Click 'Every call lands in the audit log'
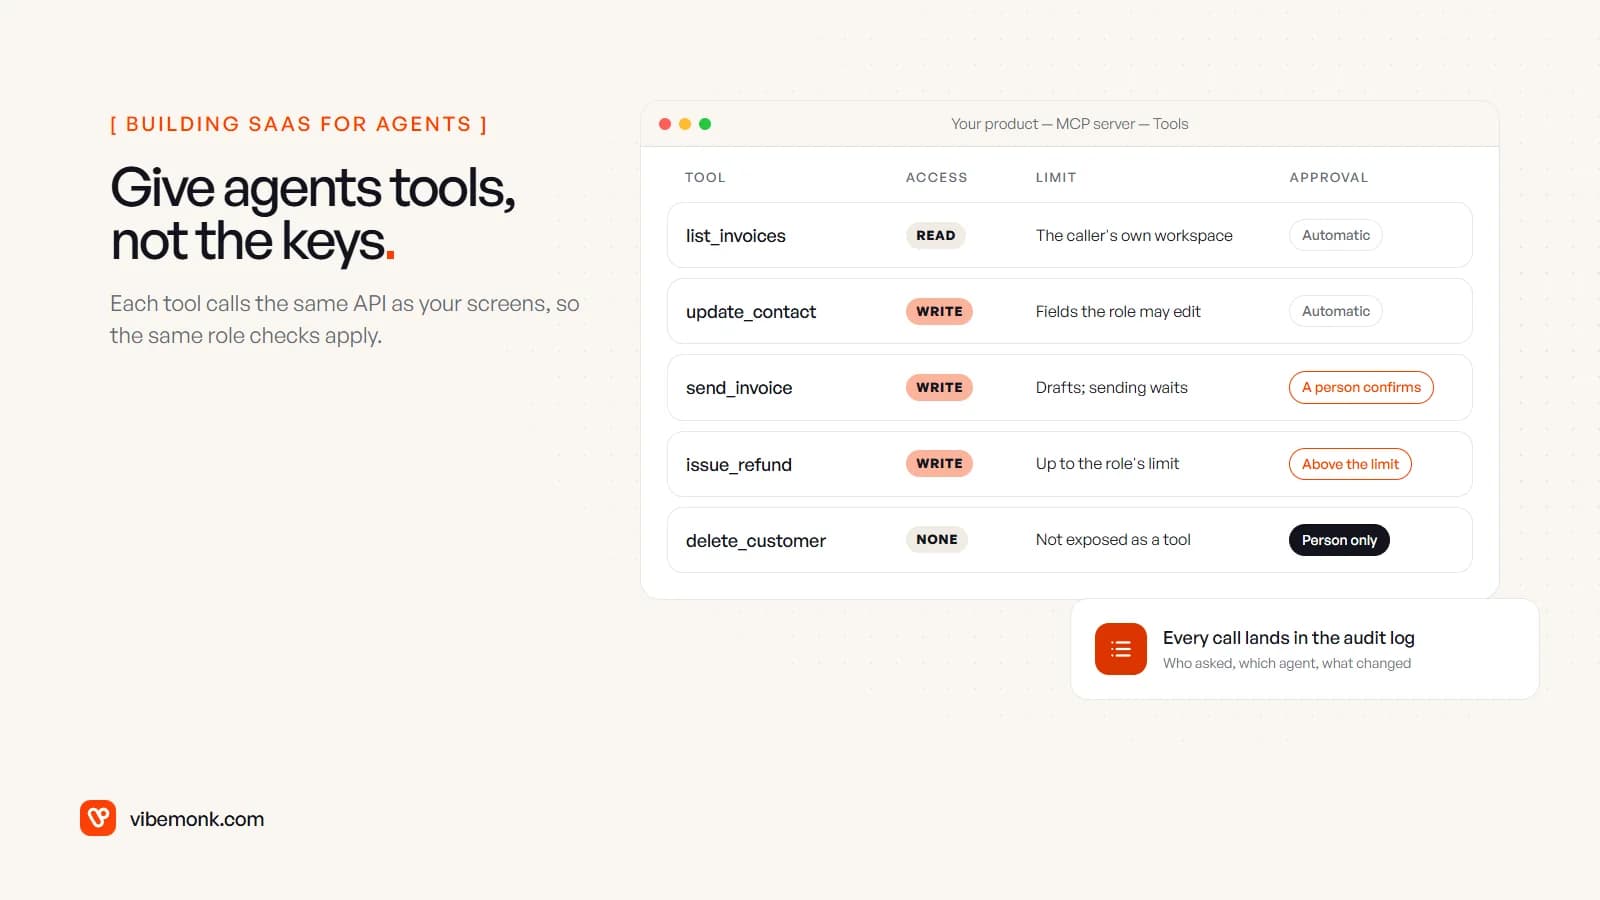The height and width of the screenshot is (900, 1600). coord(1288,638)
